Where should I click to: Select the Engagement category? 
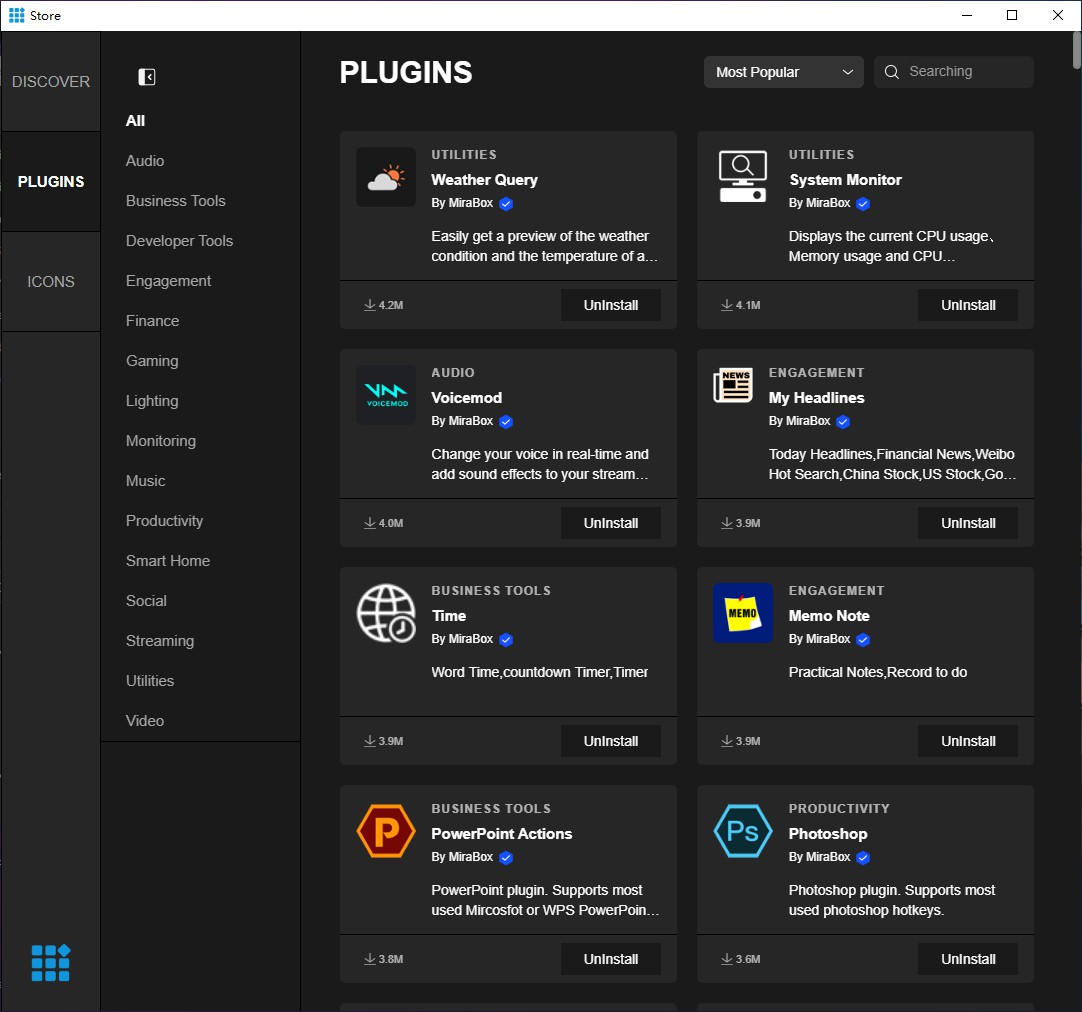point(168,281)
